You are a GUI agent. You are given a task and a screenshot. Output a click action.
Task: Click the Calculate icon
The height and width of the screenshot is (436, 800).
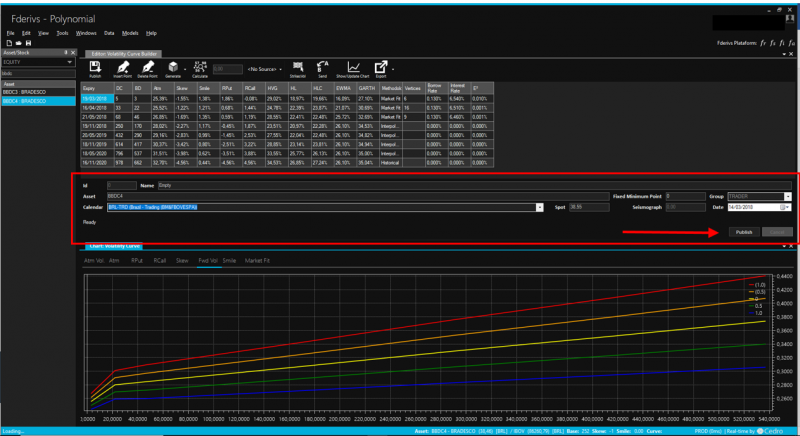[199, 67]
